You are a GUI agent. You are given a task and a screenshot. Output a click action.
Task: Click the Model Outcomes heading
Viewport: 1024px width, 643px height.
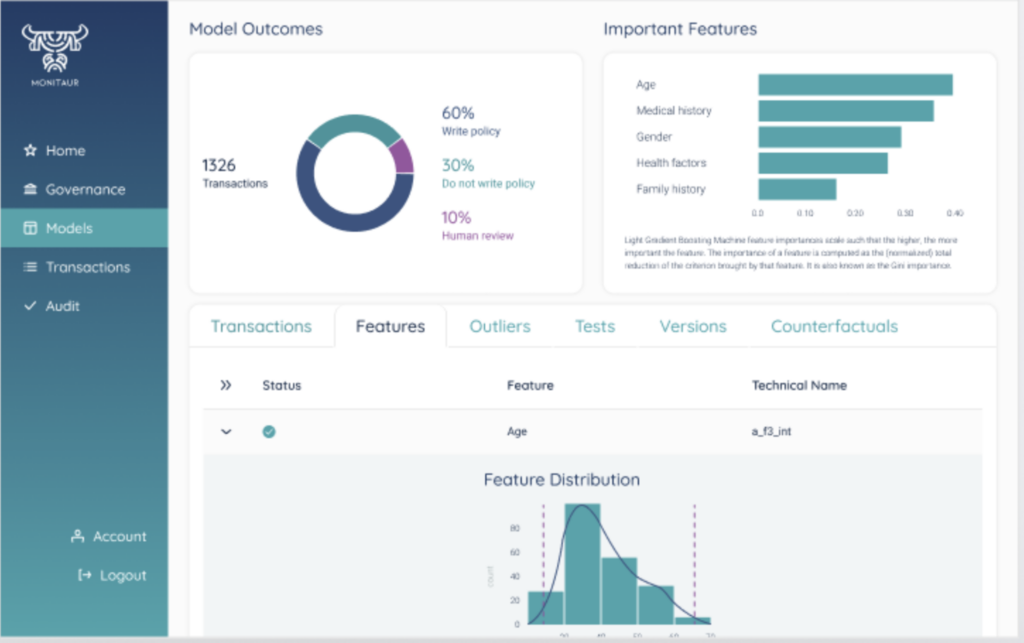(x=256, y=29)
